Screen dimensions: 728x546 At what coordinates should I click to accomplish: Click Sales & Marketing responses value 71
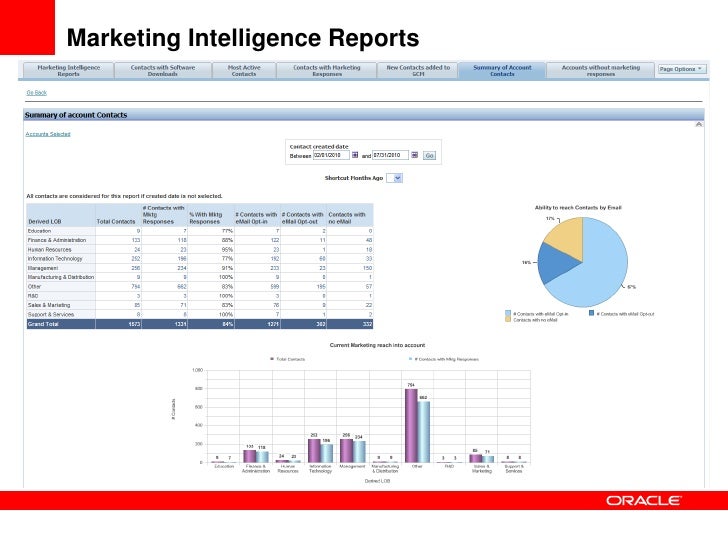[183, 305]
